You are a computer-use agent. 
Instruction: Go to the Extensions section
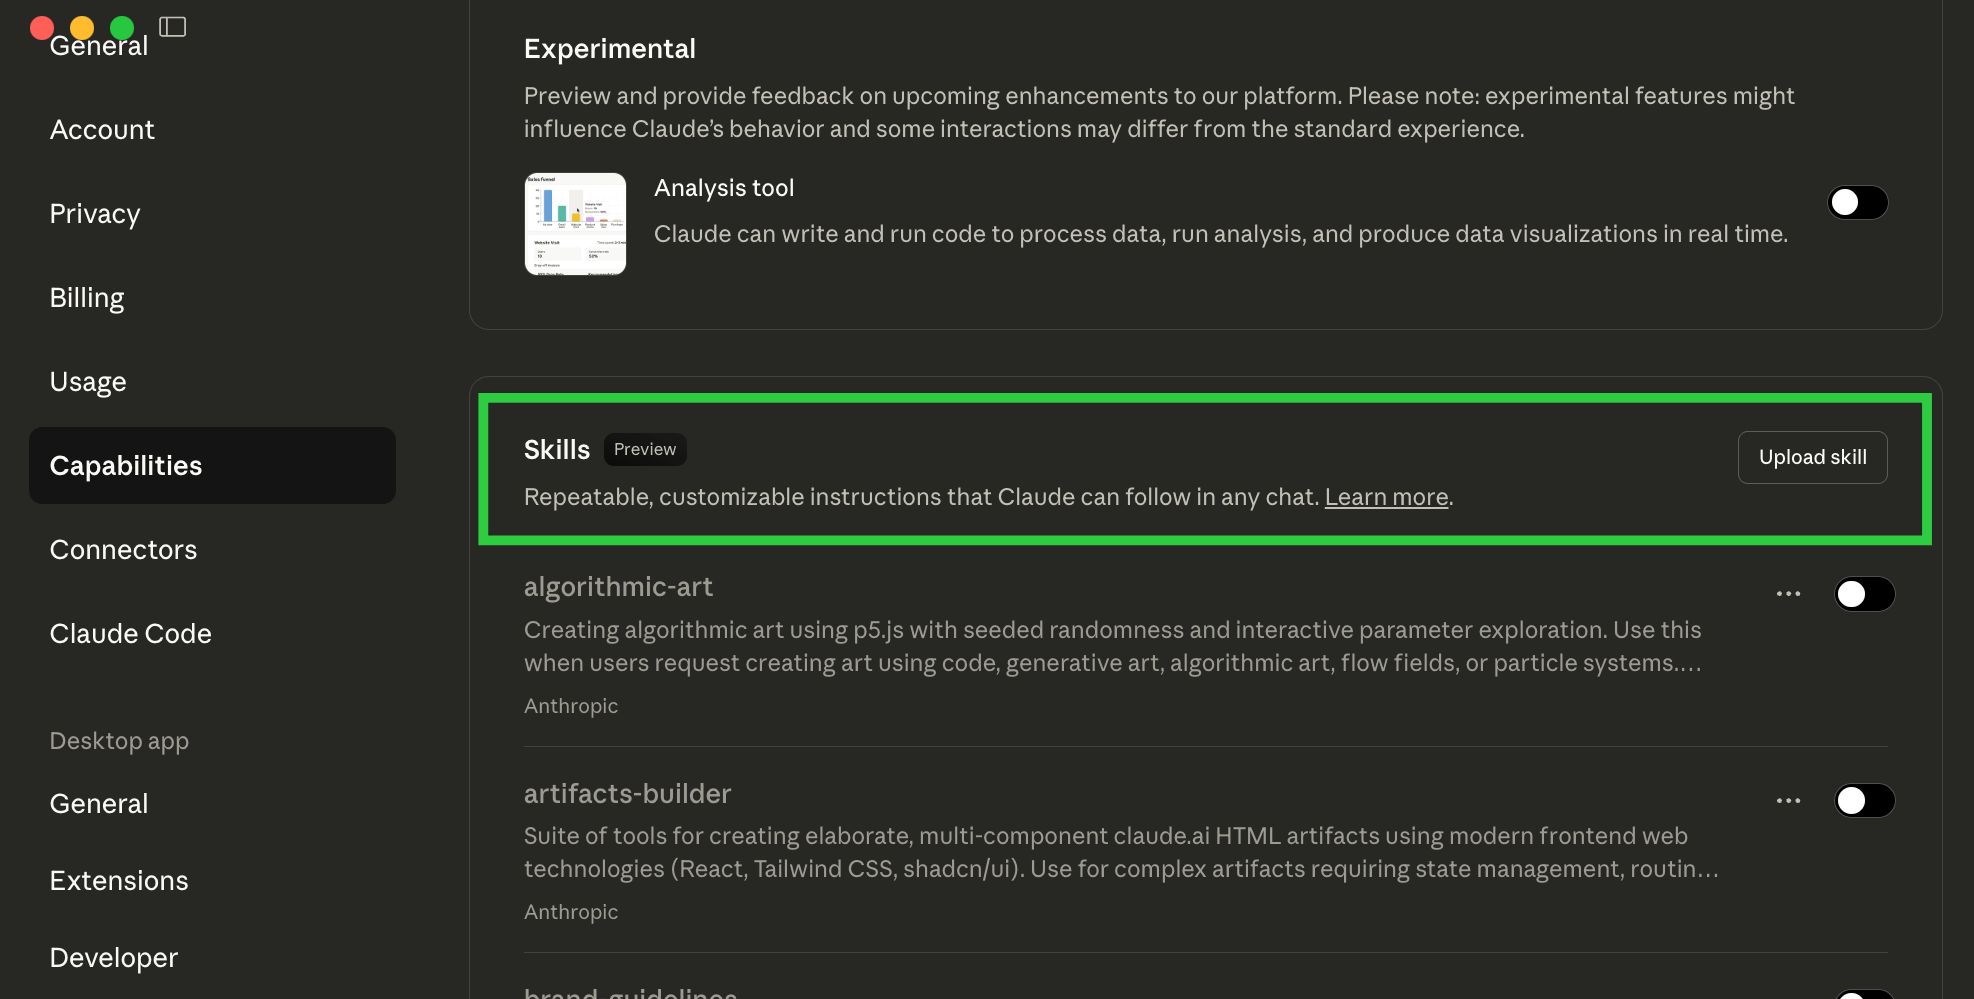pos(119,881)
